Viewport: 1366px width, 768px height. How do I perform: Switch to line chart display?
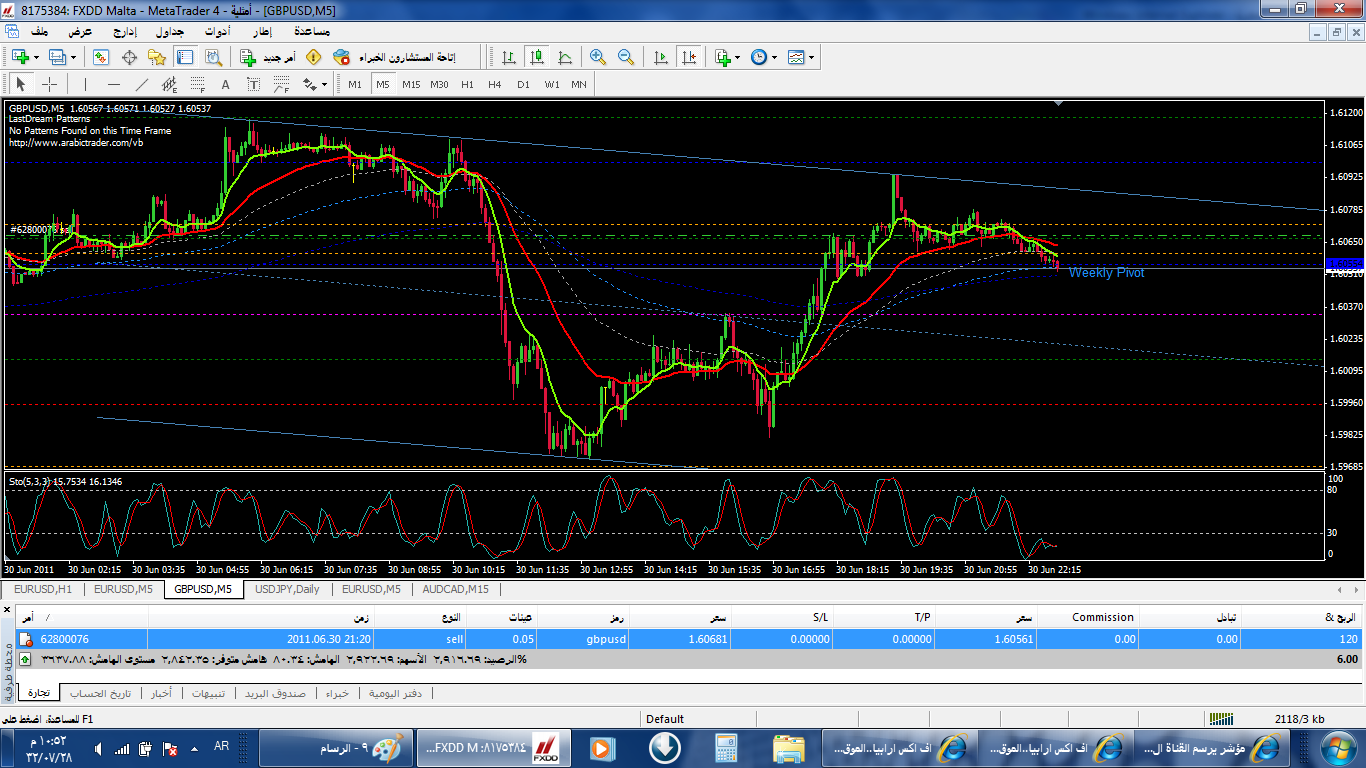pyautogui.click(x=566, y=57)
